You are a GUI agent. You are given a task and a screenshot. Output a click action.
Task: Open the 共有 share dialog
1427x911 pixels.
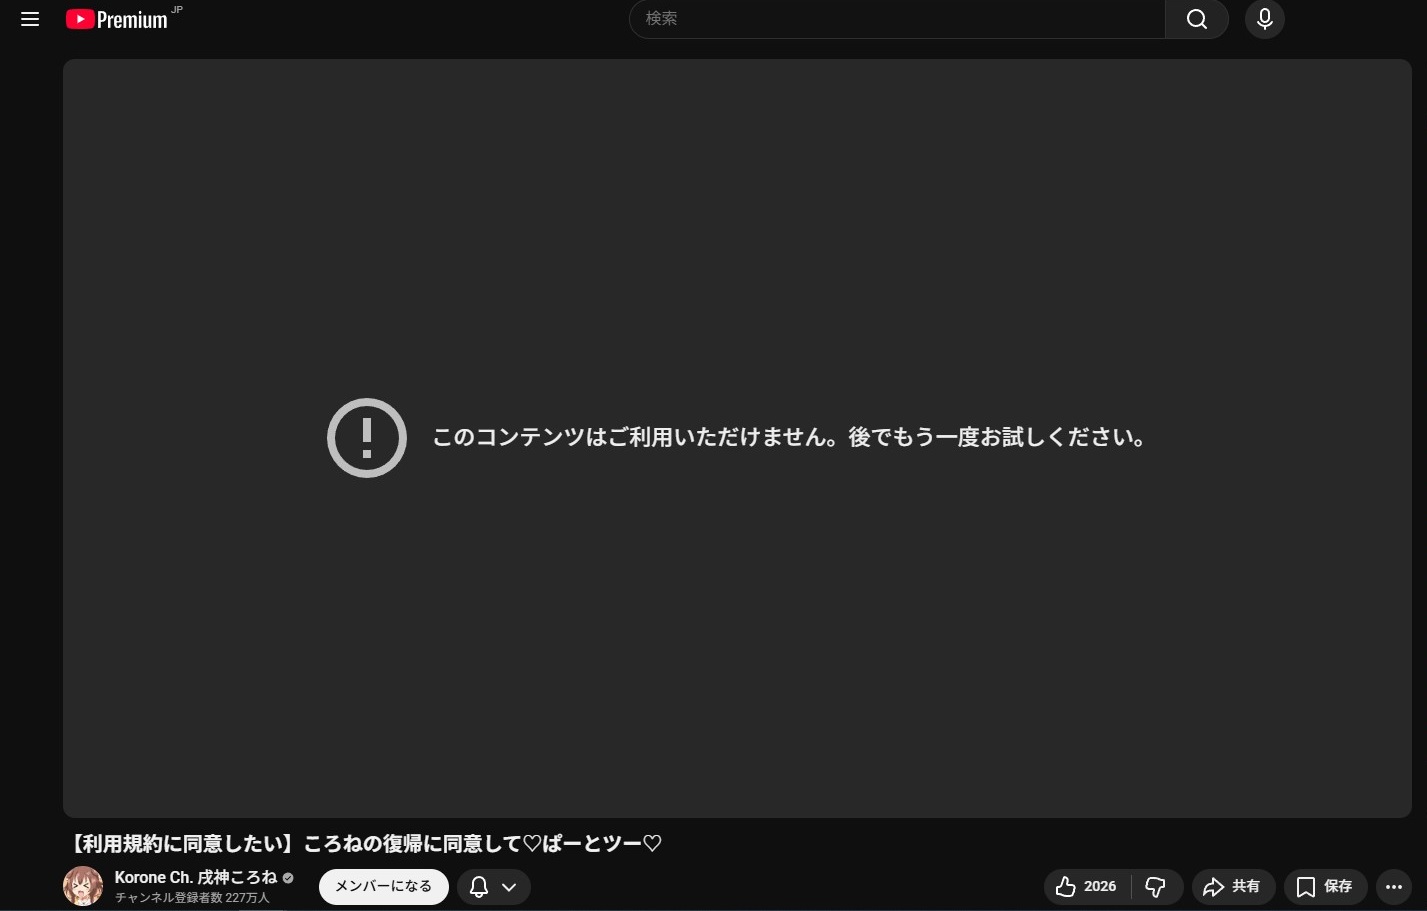(x=1232, y=887)
